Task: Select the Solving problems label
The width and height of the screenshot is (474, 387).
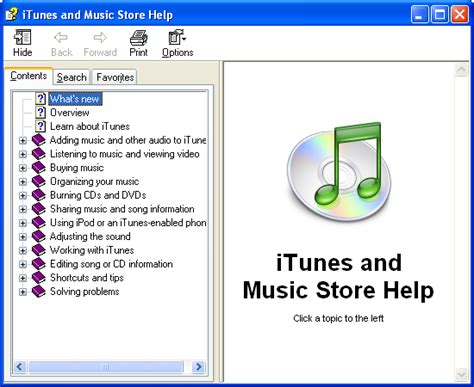Action: pyautogui.click(x=84, y=292)
